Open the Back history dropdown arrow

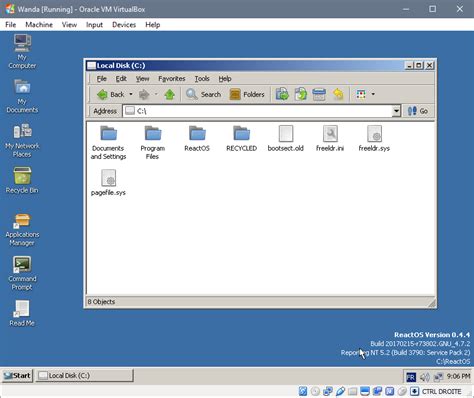click(x=131, y=94)
